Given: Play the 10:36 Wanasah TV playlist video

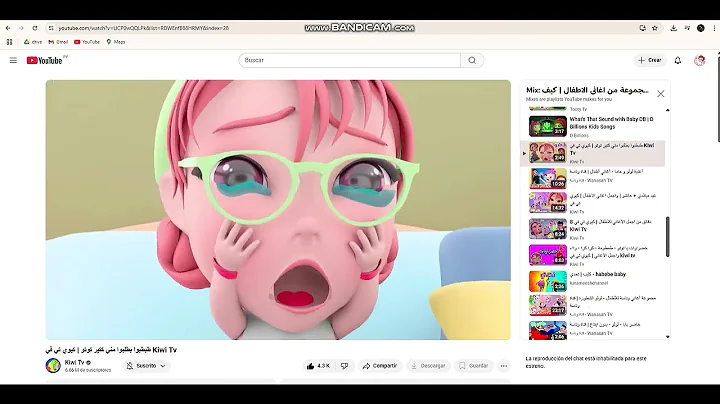Looking at the screenshot, I should point(592,178).
